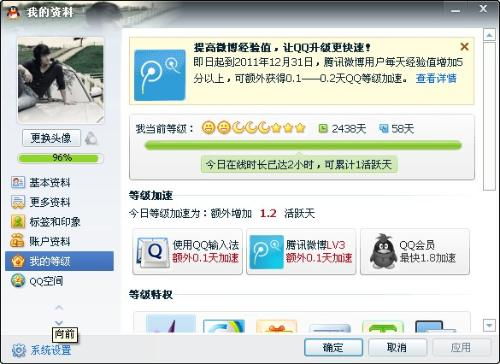Click the blue icon beside 58天
Viewport: 500px width, 364px height.
384,128
